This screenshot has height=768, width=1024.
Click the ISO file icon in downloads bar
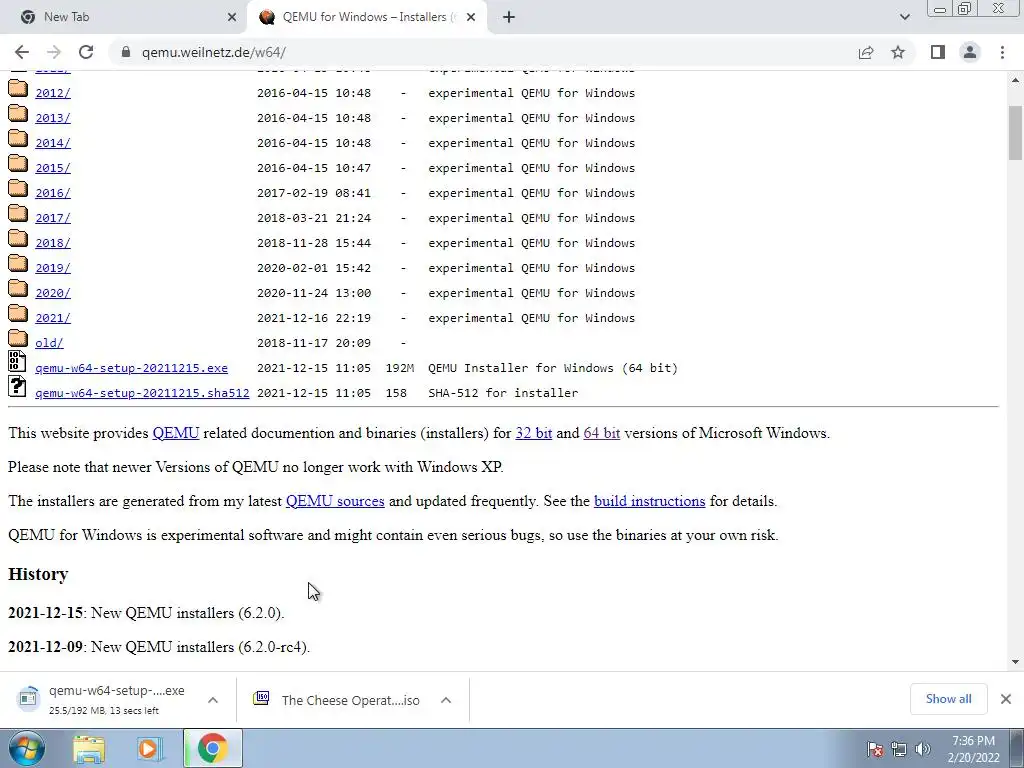tap(261, 698)
